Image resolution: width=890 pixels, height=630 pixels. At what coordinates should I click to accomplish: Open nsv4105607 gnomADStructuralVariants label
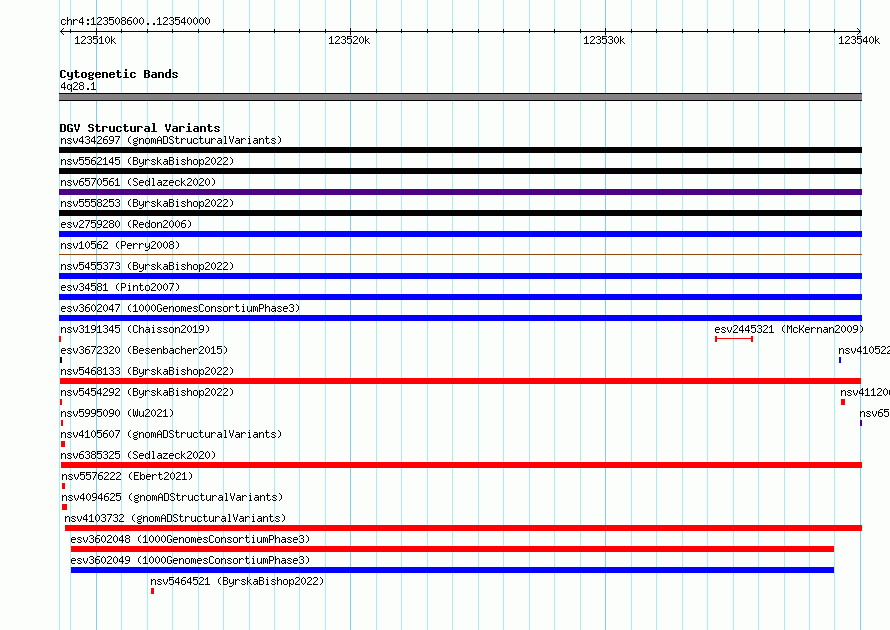click(x=171, y=434)
